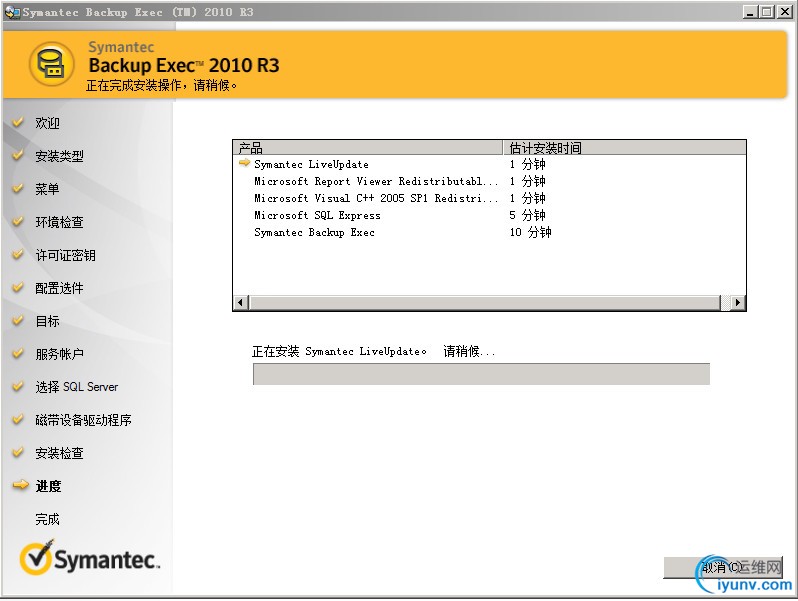Select the Microsoft Visual C++ 2005 SP1 row
798x601 pixels.
coord(490,198)
